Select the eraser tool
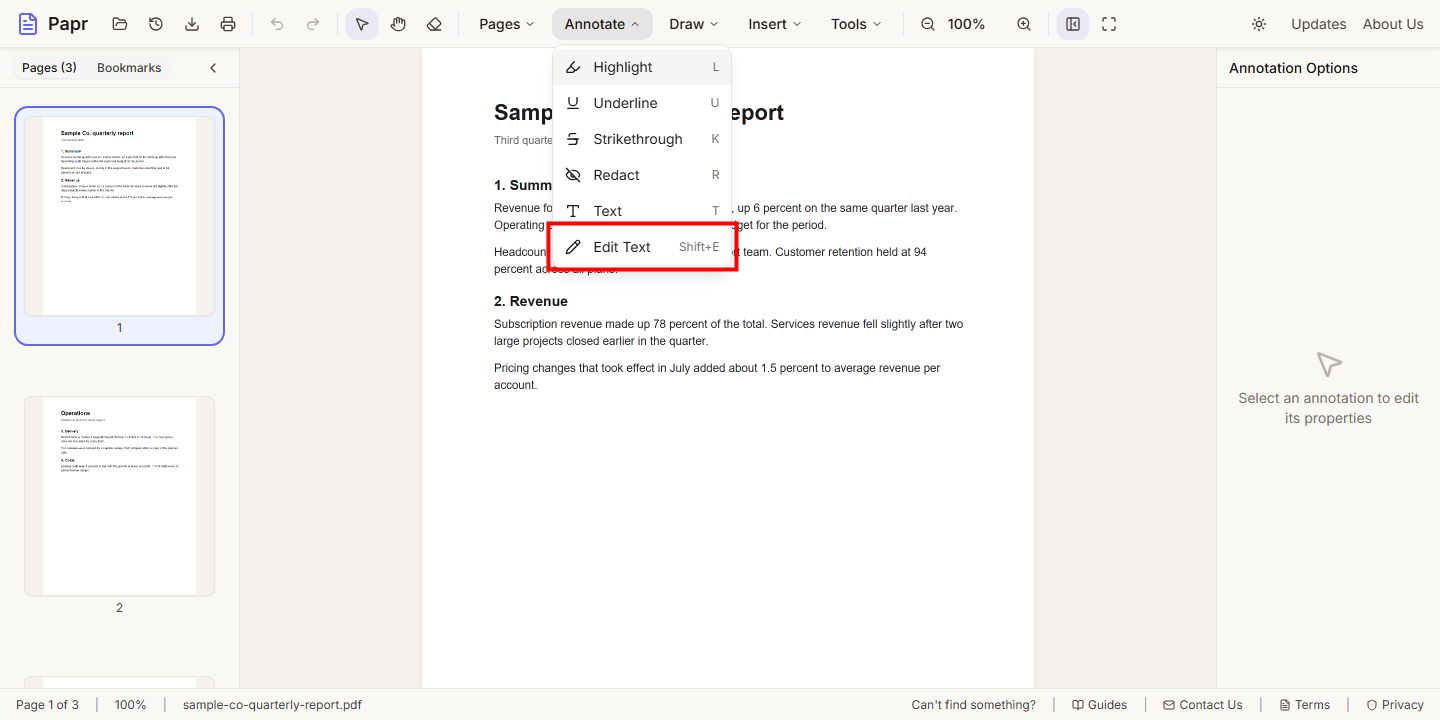 click(434, 24)
